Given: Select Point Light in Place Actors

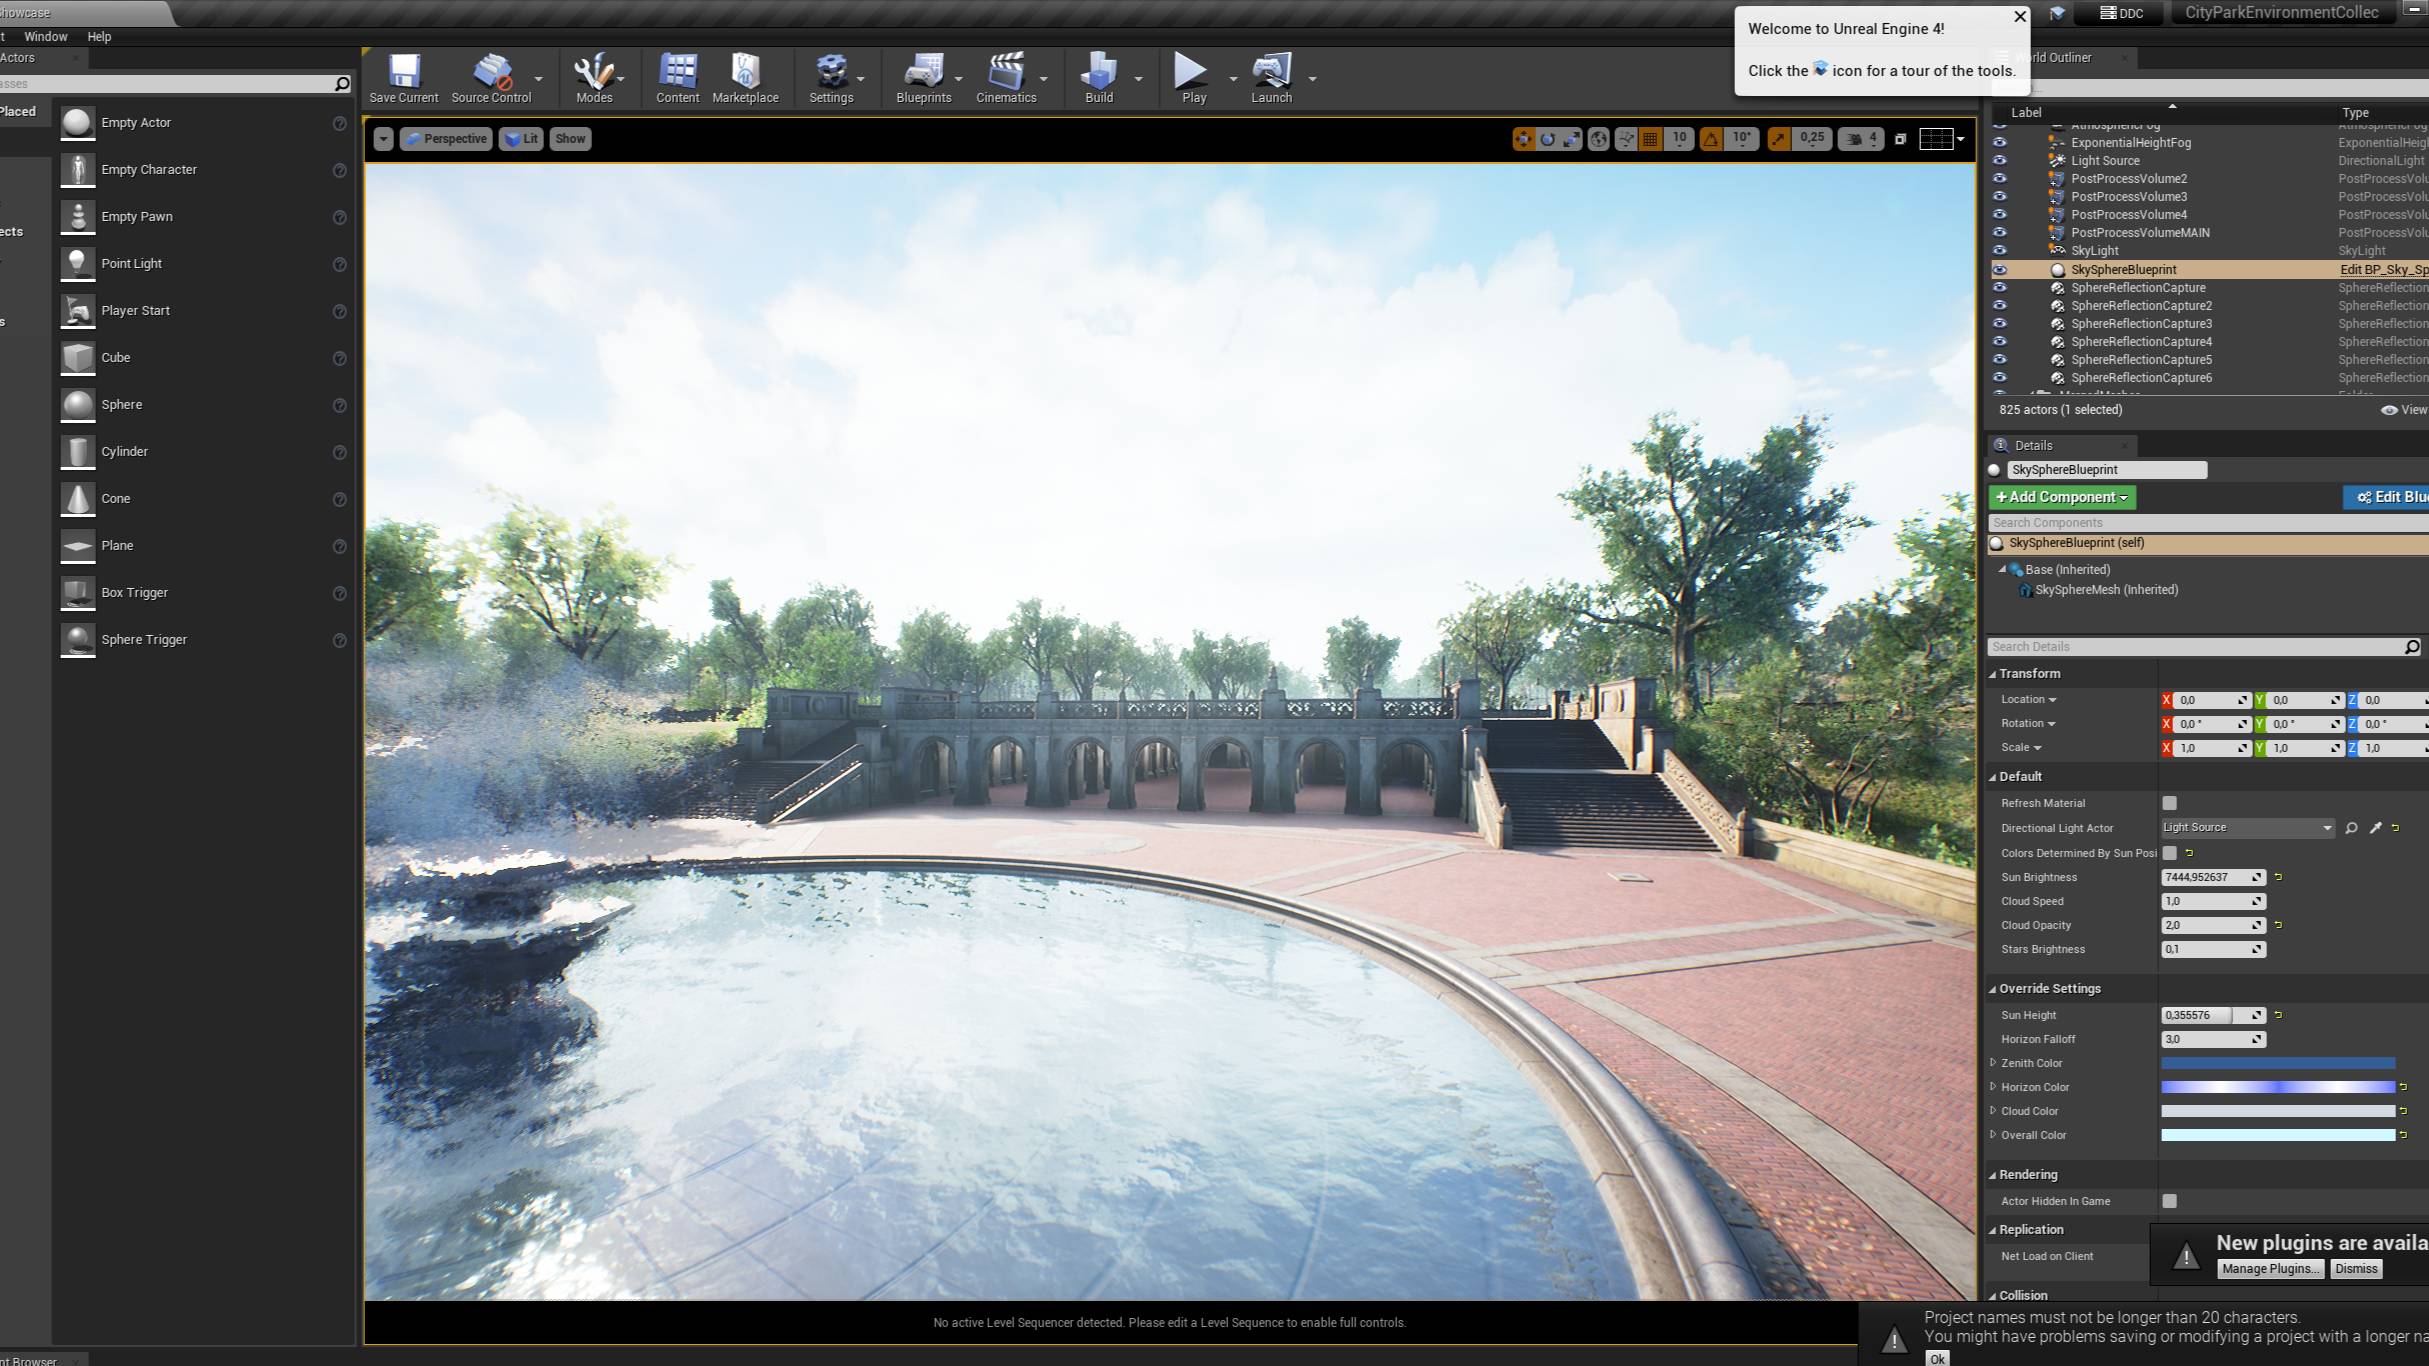Looking at the screenshot, I should pyautogui.click(x=131, y=264).
